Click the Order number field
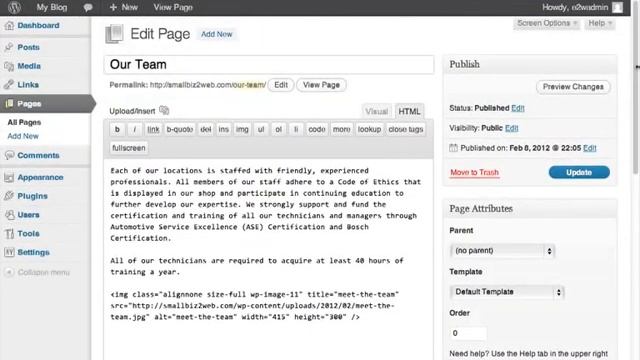 point(468,333)
